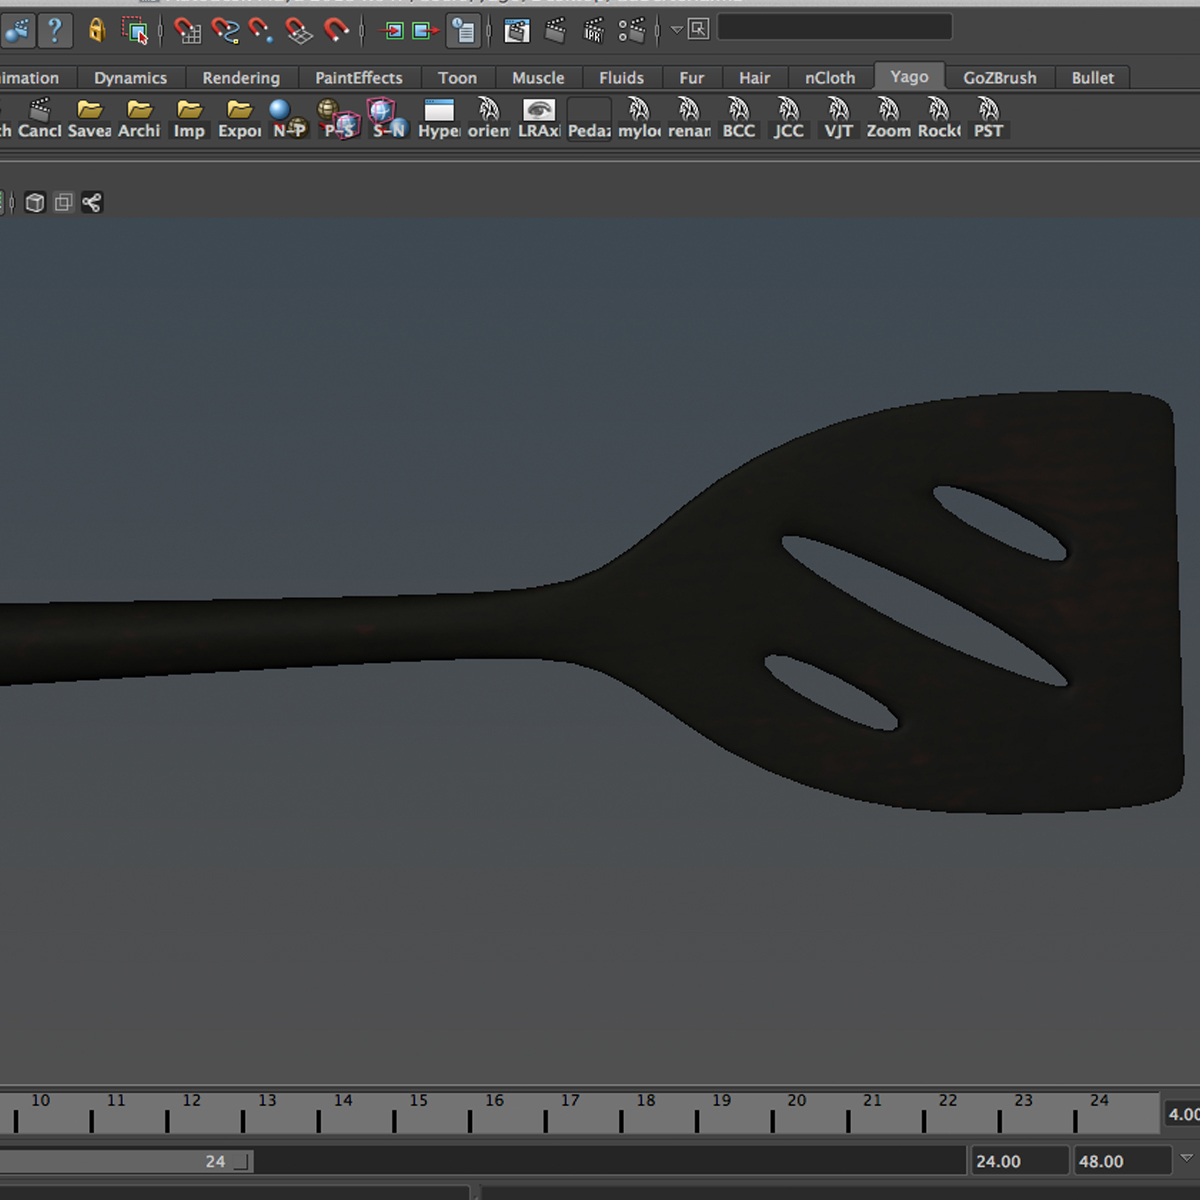This screenshot has height=1200, width=1200.
Task: Click frame 22 on the time slider
Action: pyautogui.click(x=948, y=1101)
